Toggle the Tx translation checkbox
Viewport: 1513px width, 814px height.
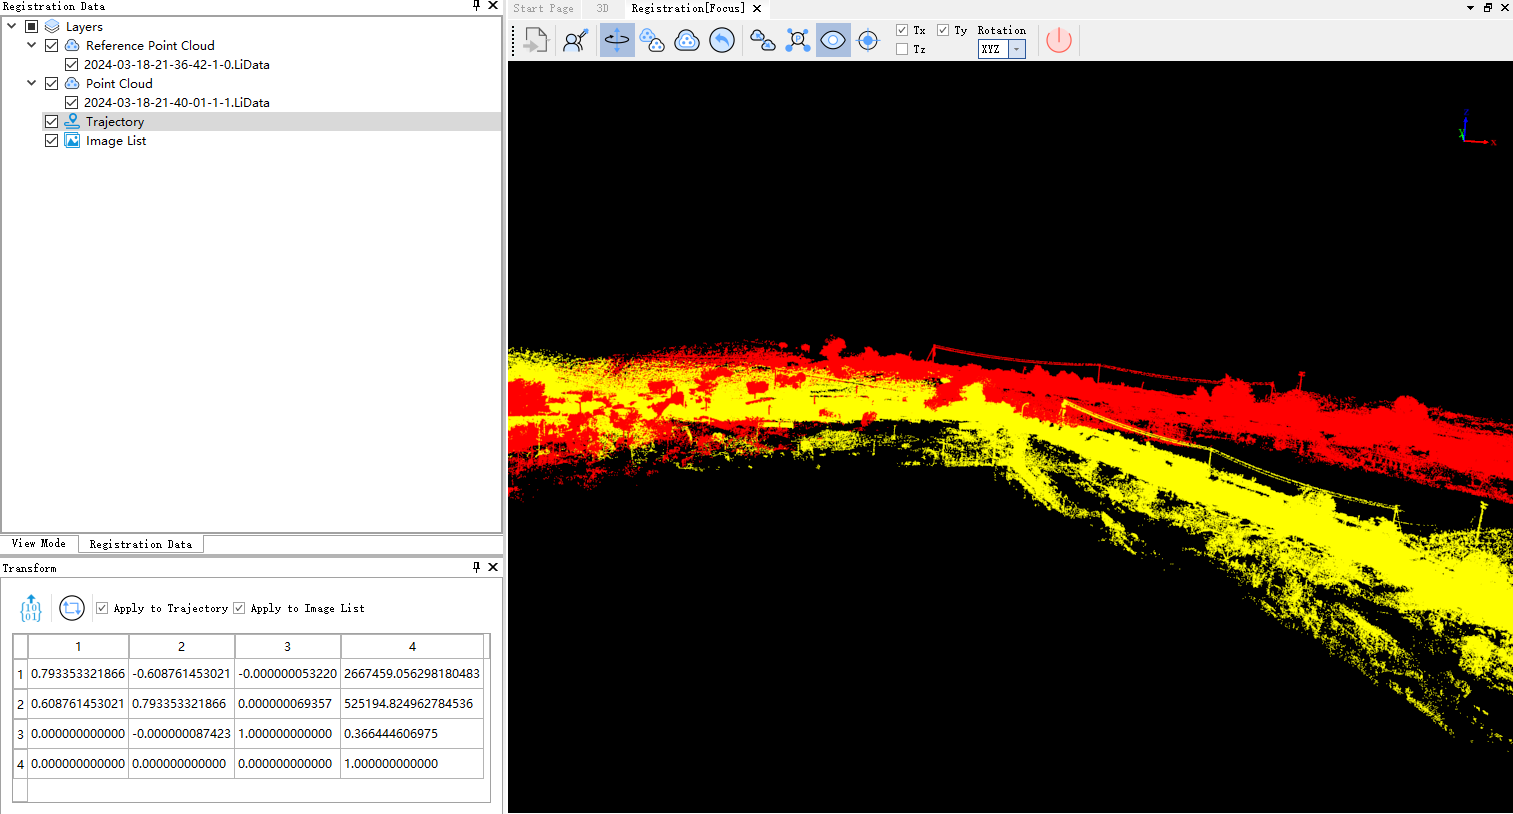[902, 30]
